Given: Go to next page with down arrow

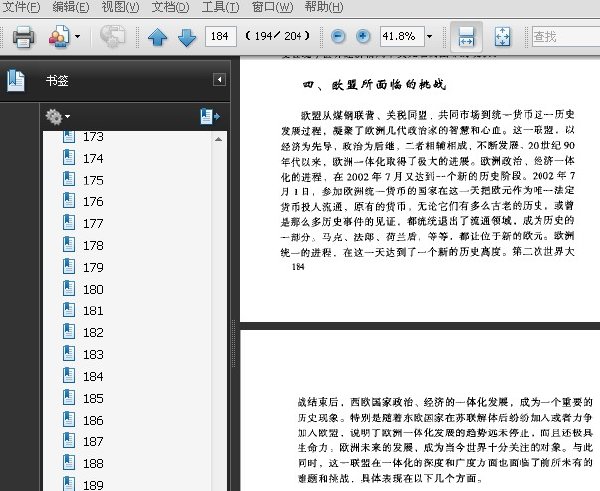Looking at the screenshot, I should click(187, 38).
